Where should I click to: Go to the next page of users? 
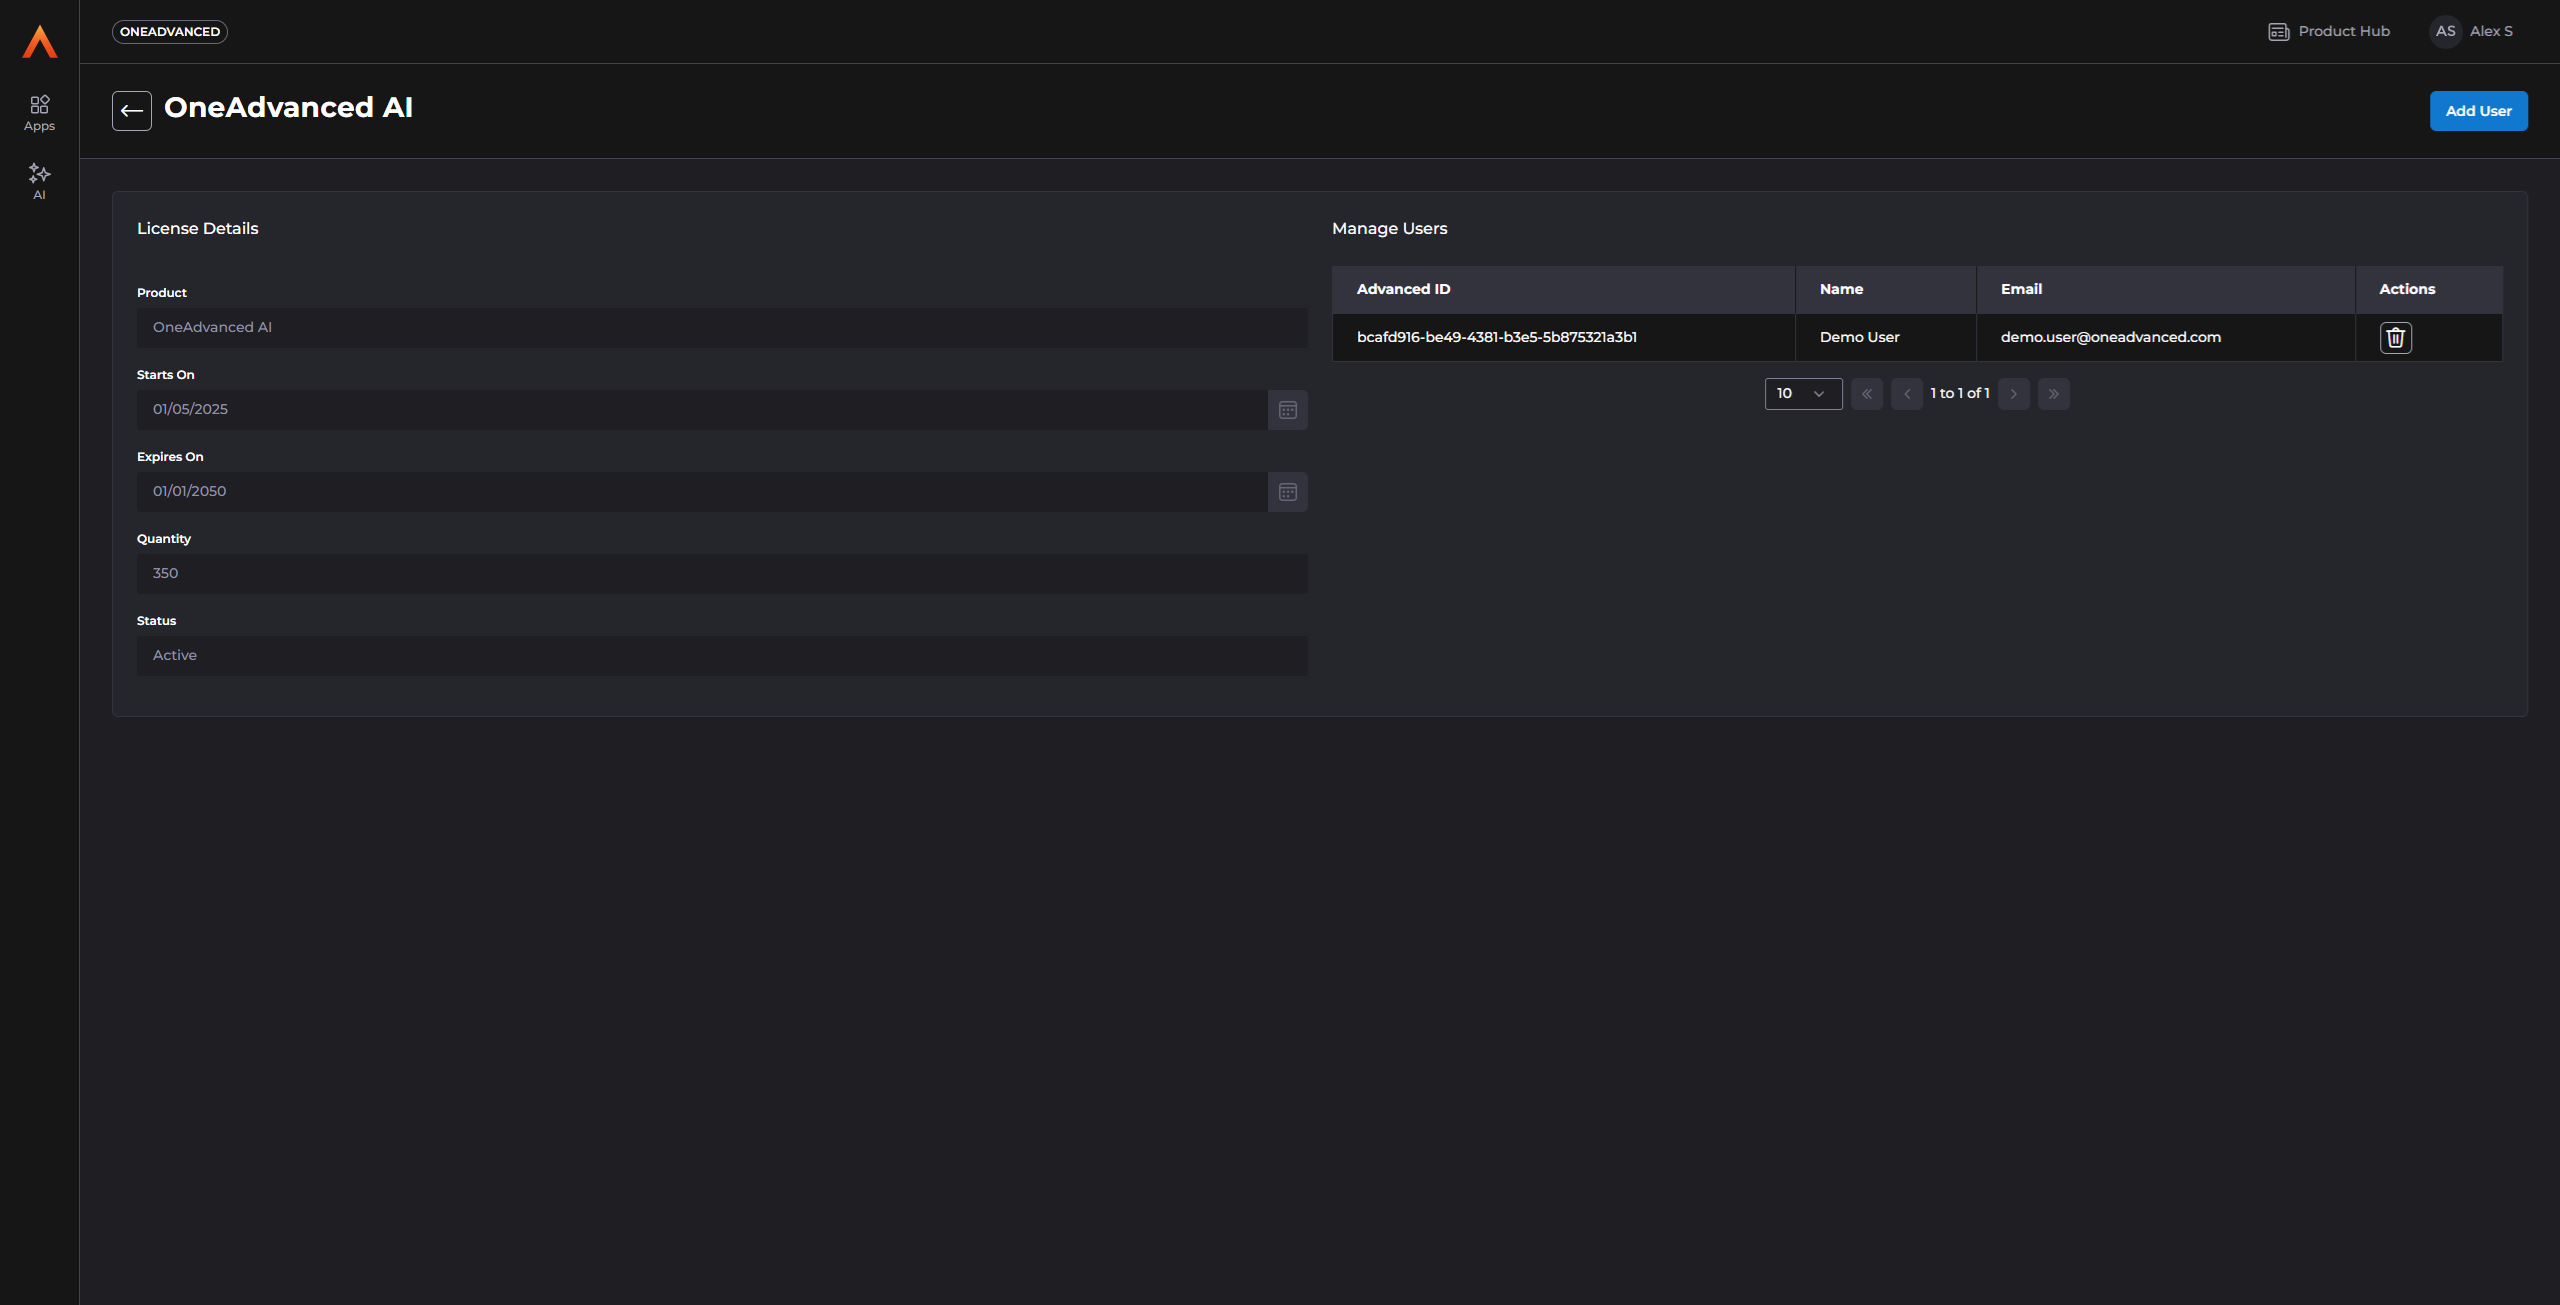[2013, 394]
